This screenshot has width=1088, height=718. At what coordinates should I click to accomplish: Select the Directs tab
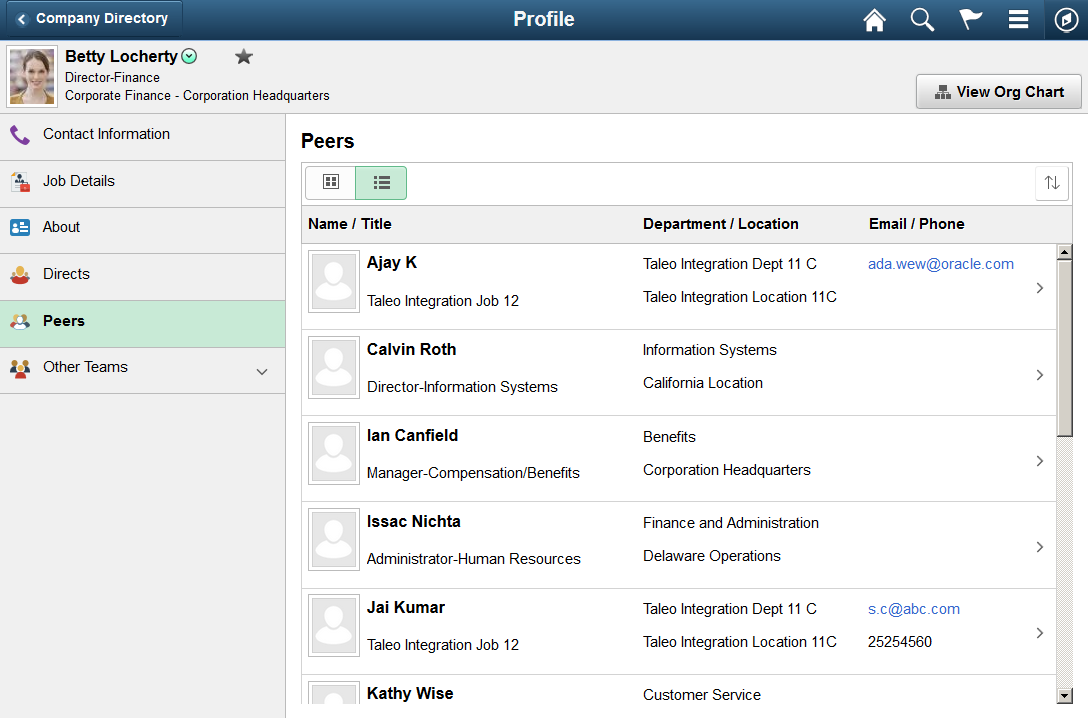coord(142,275)
